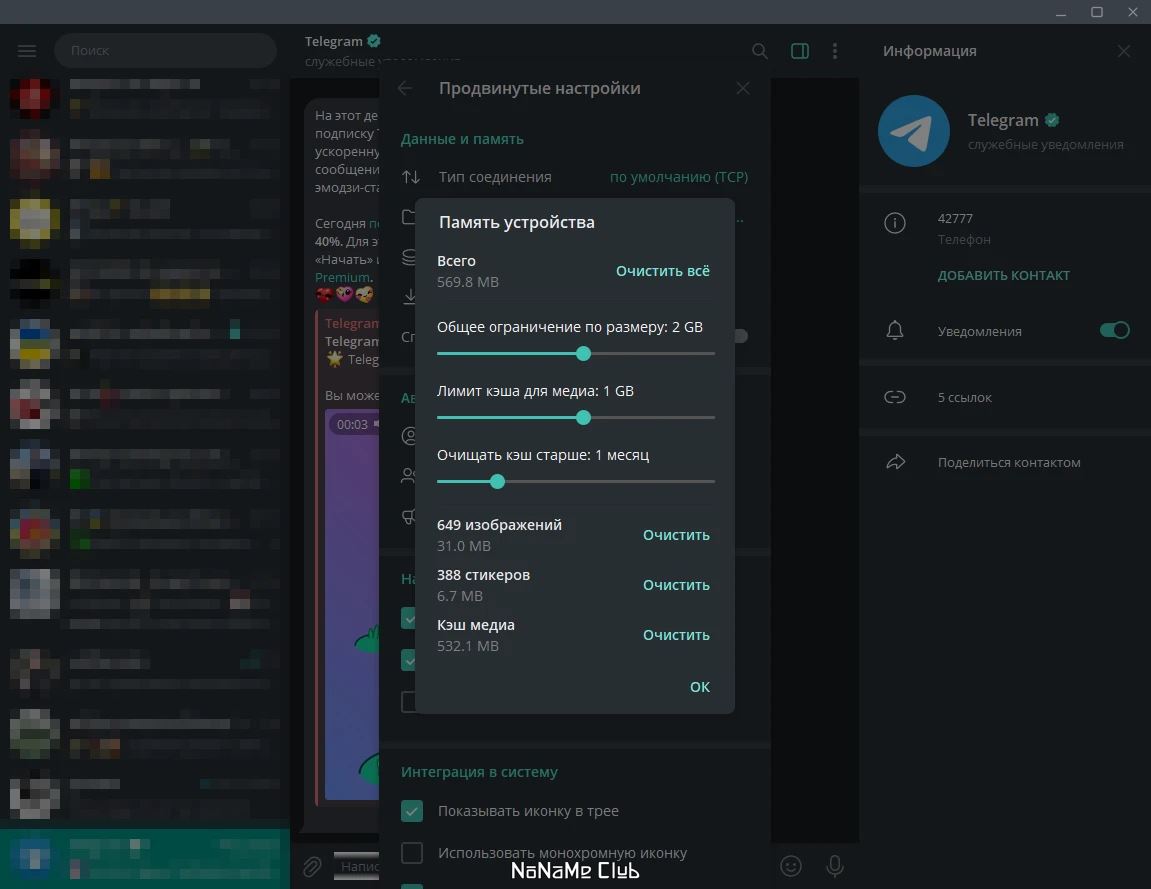Click the Очистить всё button
The width and height of the screenshot is (1151, 889).
click(x=663, y=271)
